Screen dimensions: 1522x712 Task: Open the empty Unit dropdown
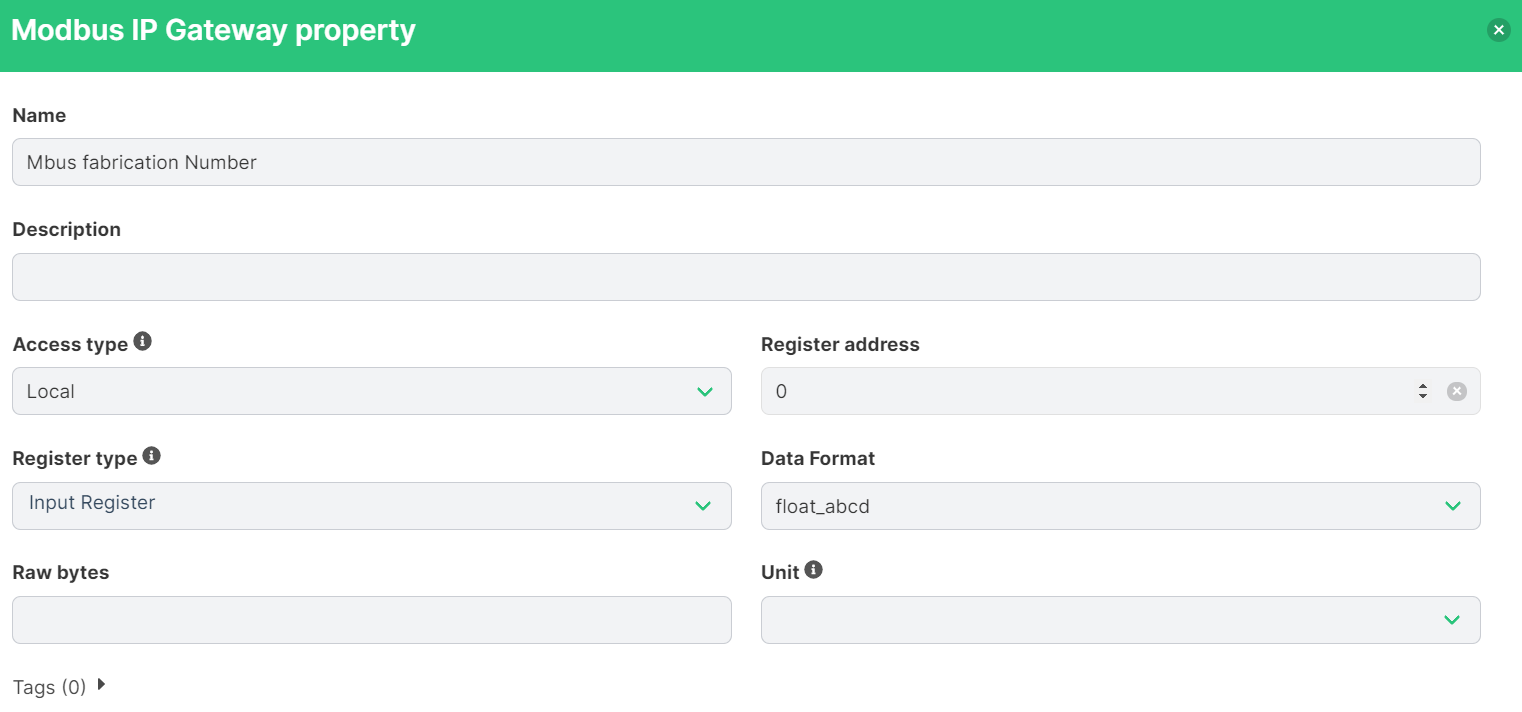[1121, 620]
